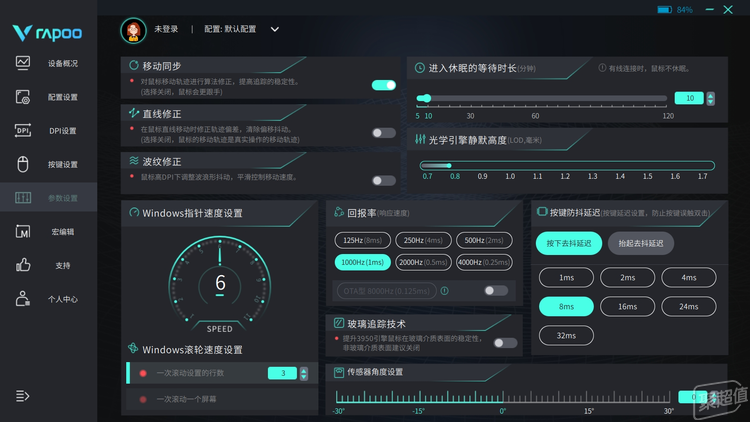The width and height of the screenshot is (750, 422).
Task: Open 宏编辑 macro editor icon
Action: point(22,232)
